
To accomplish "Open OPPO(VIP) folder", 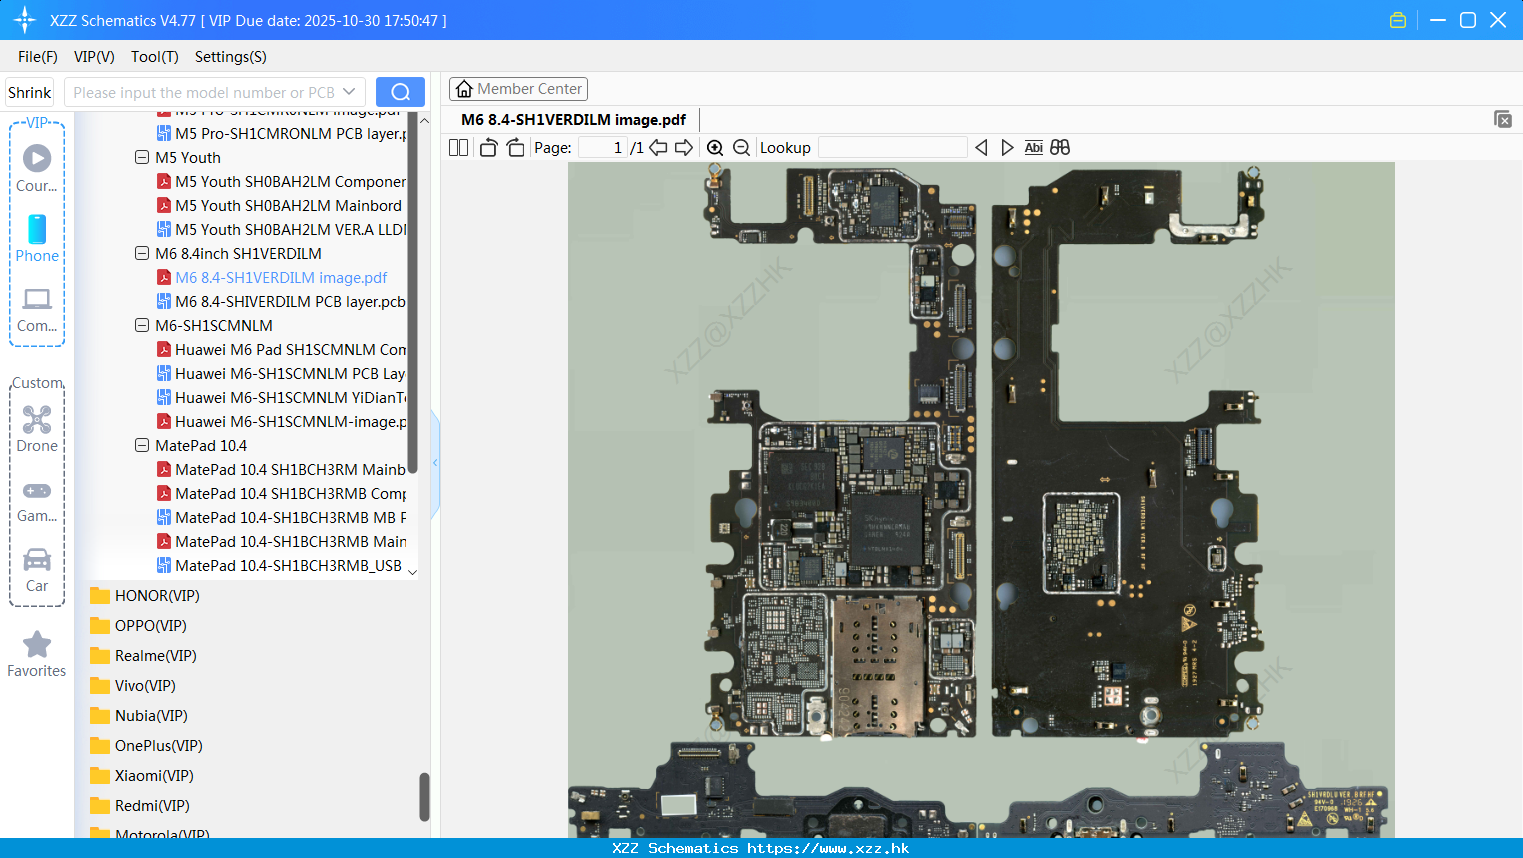I will coord(138,626).
